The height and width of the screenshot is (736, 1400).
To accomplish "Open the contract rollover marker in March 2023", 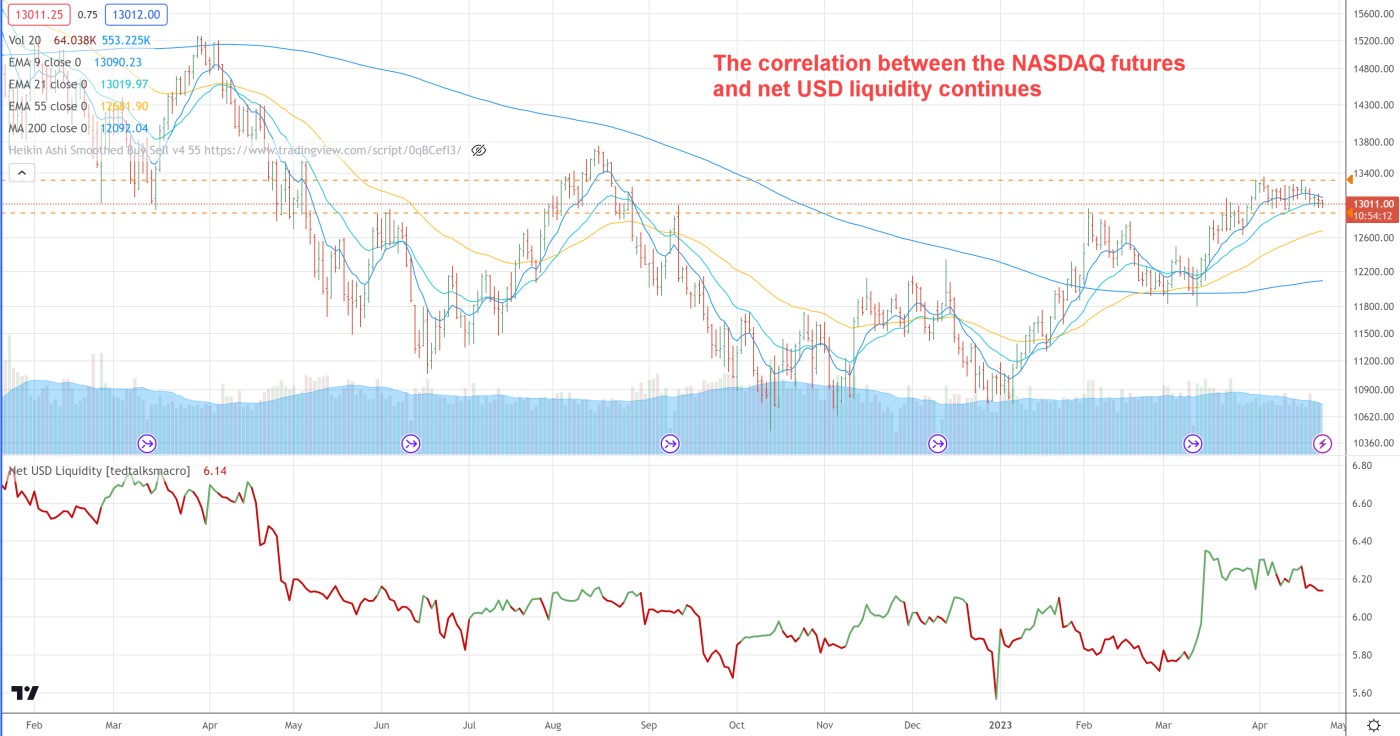I will 1193,443.
